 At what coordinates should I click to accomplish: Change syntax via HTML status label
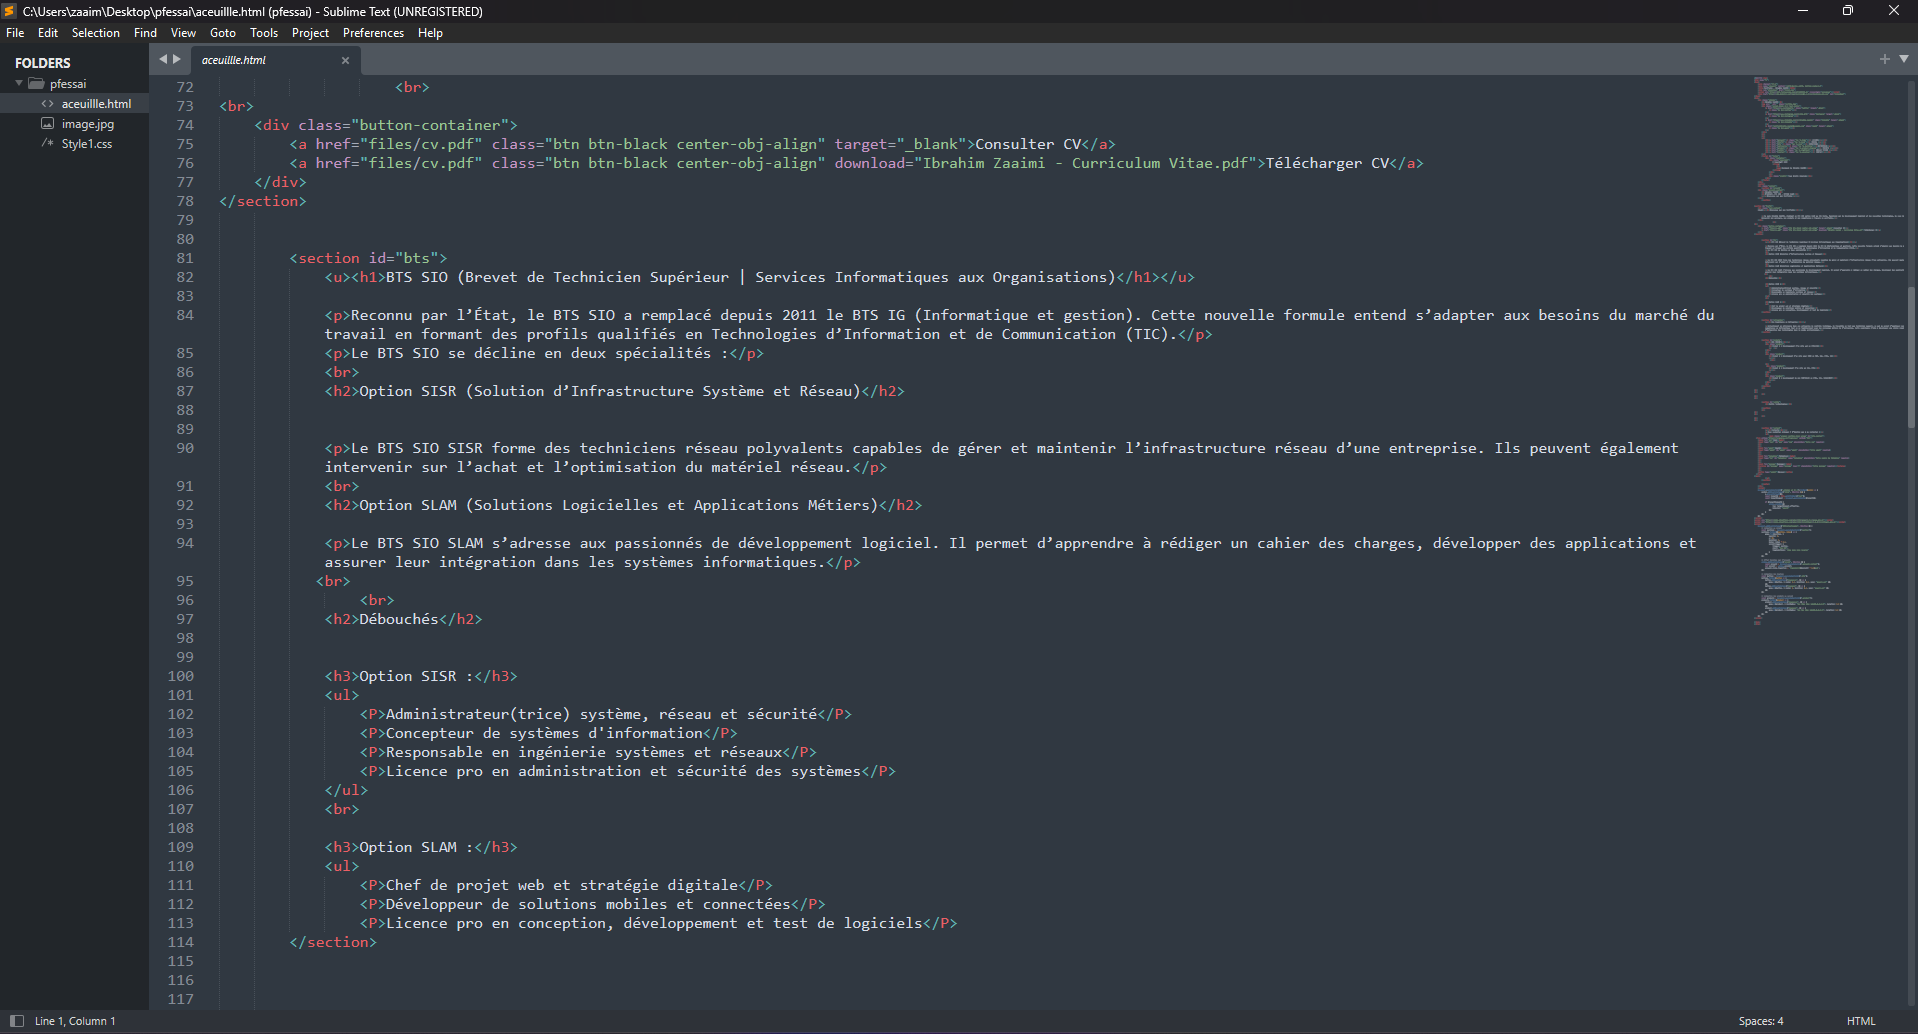pos(1860,1021)
